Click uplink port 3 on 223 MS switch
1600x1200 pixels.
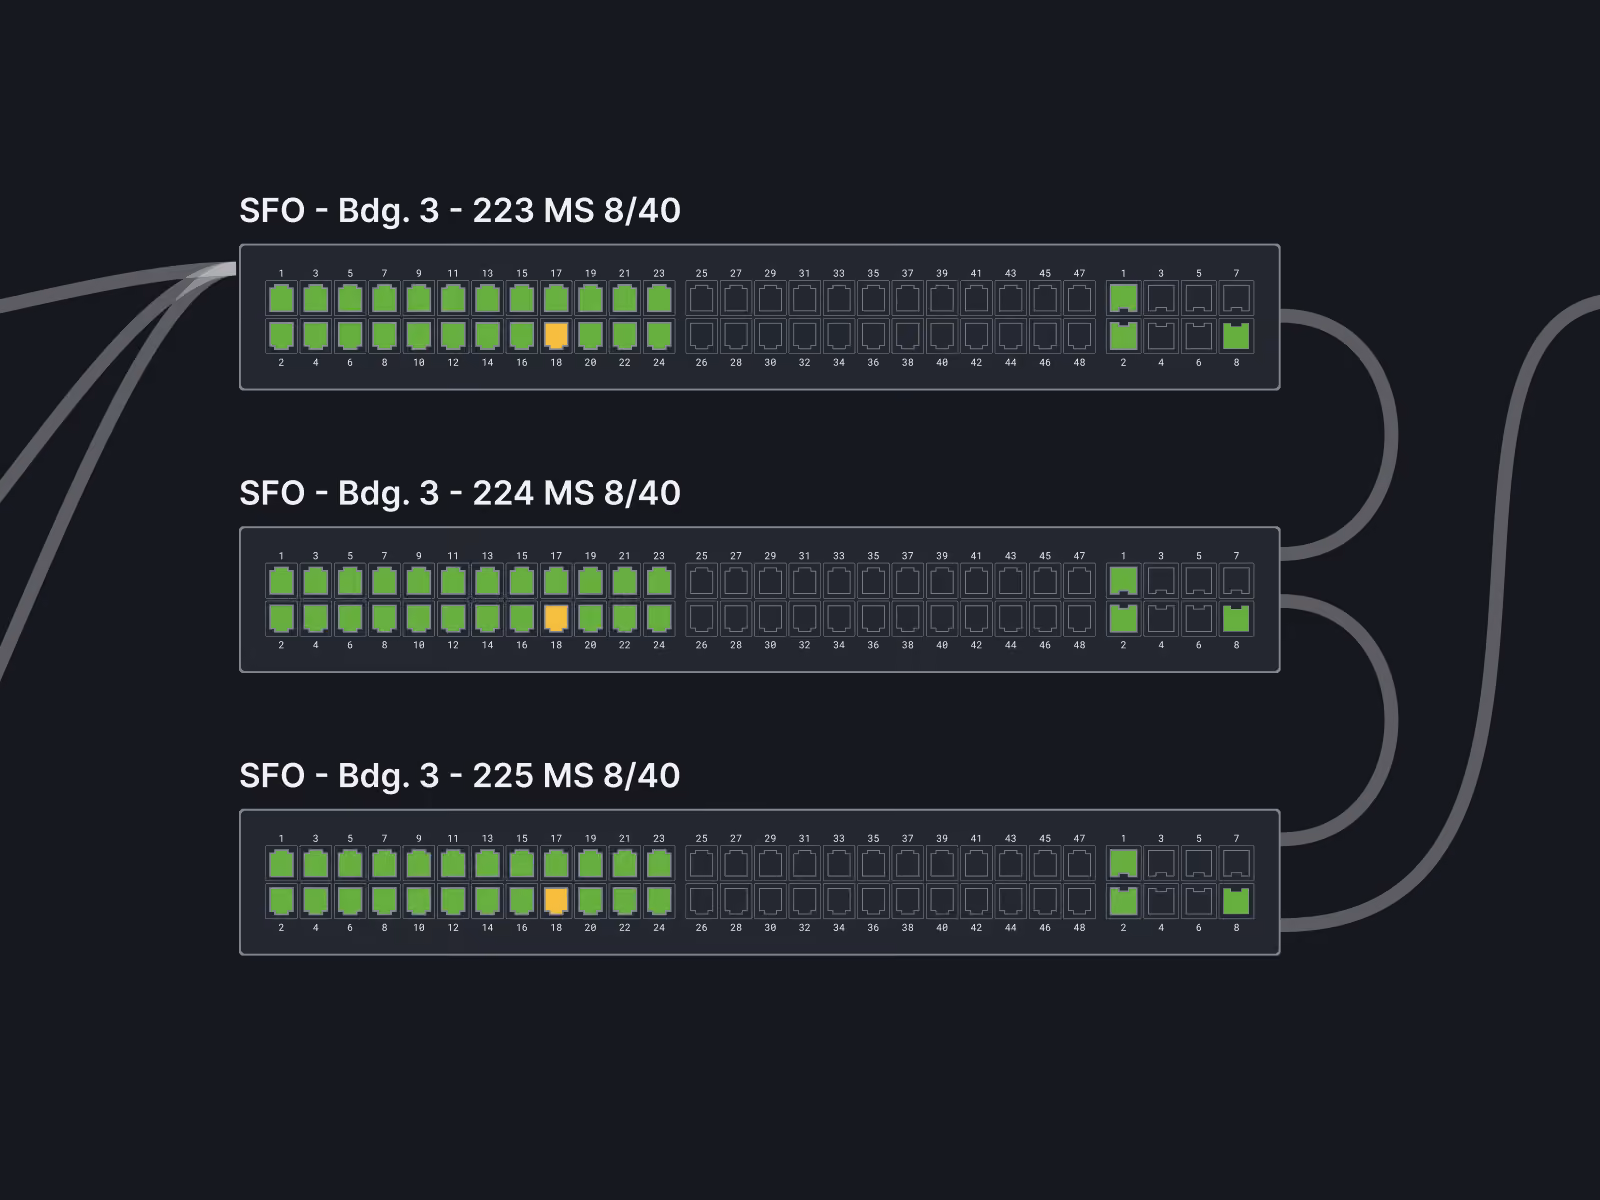(1161, 298)
